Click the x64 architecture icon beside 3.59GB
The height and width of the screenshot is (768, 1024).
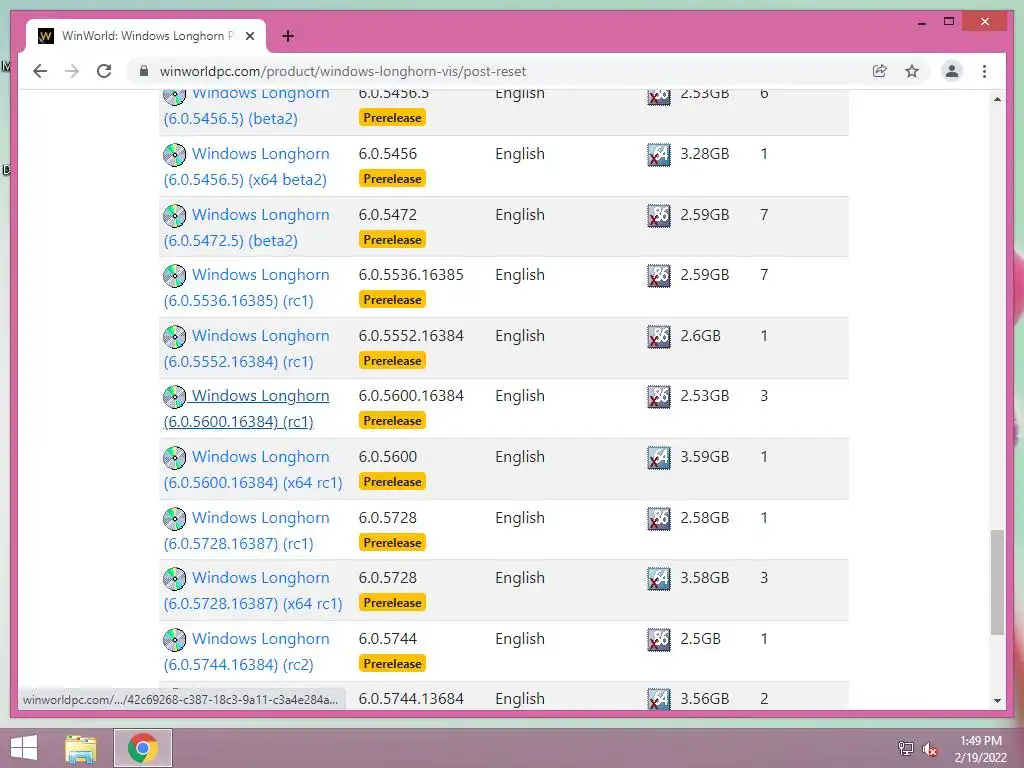pos(659,458)
